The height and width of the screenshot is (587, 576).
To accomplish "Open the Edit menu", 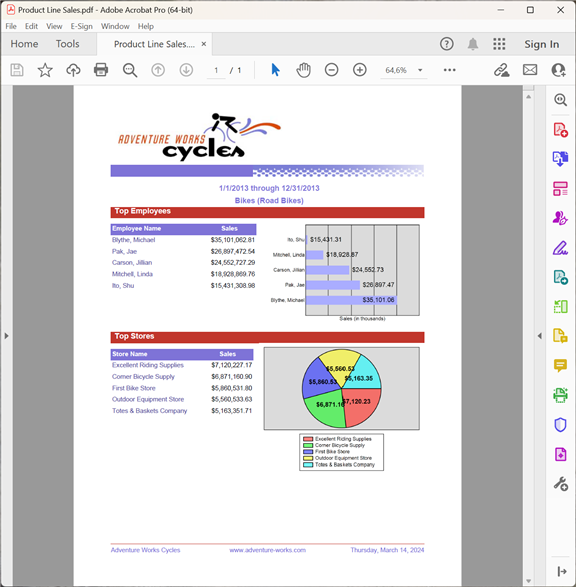I will (31, 26).
